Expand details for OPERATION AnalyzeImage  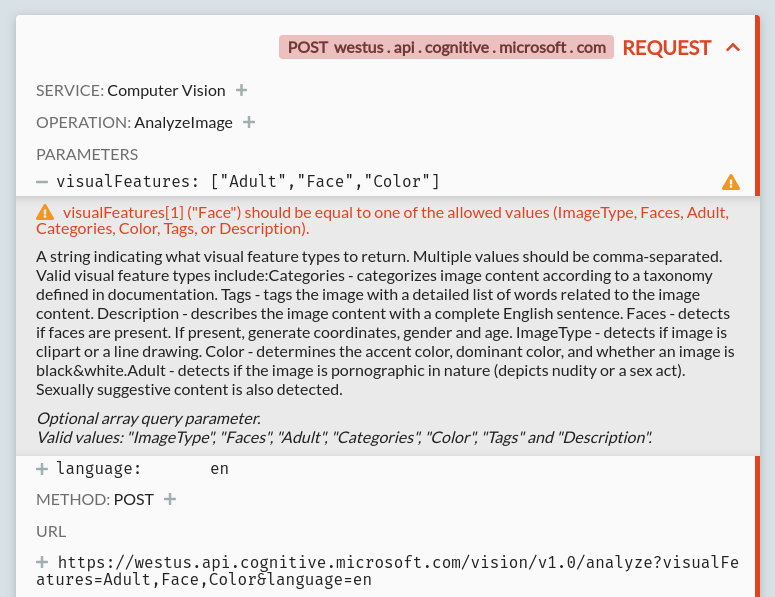click(x=249, y=122)
